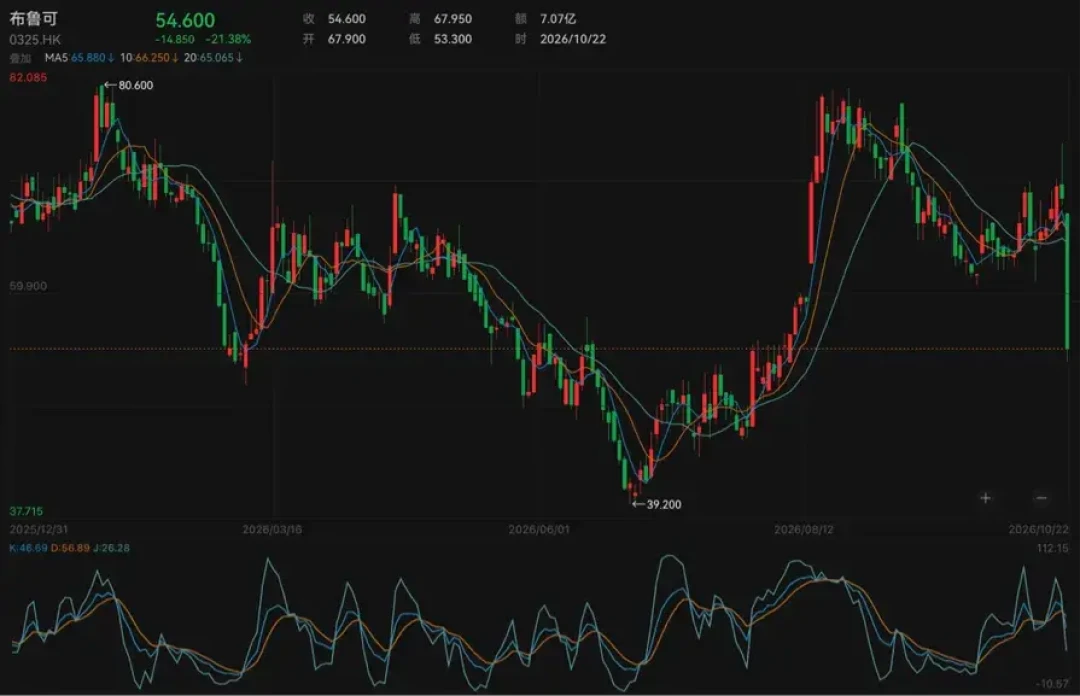Click the period high marker 80.600

[136, 85]
